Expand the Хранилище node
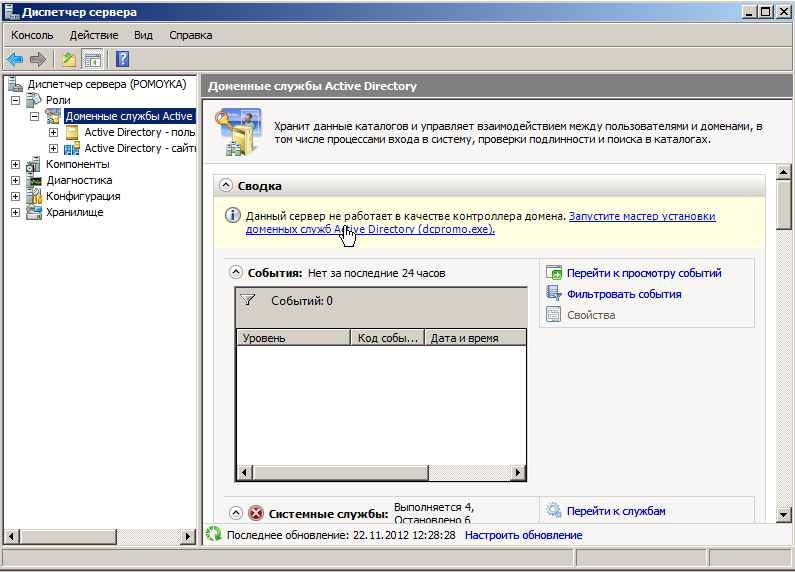 click(x=16, y=212)
